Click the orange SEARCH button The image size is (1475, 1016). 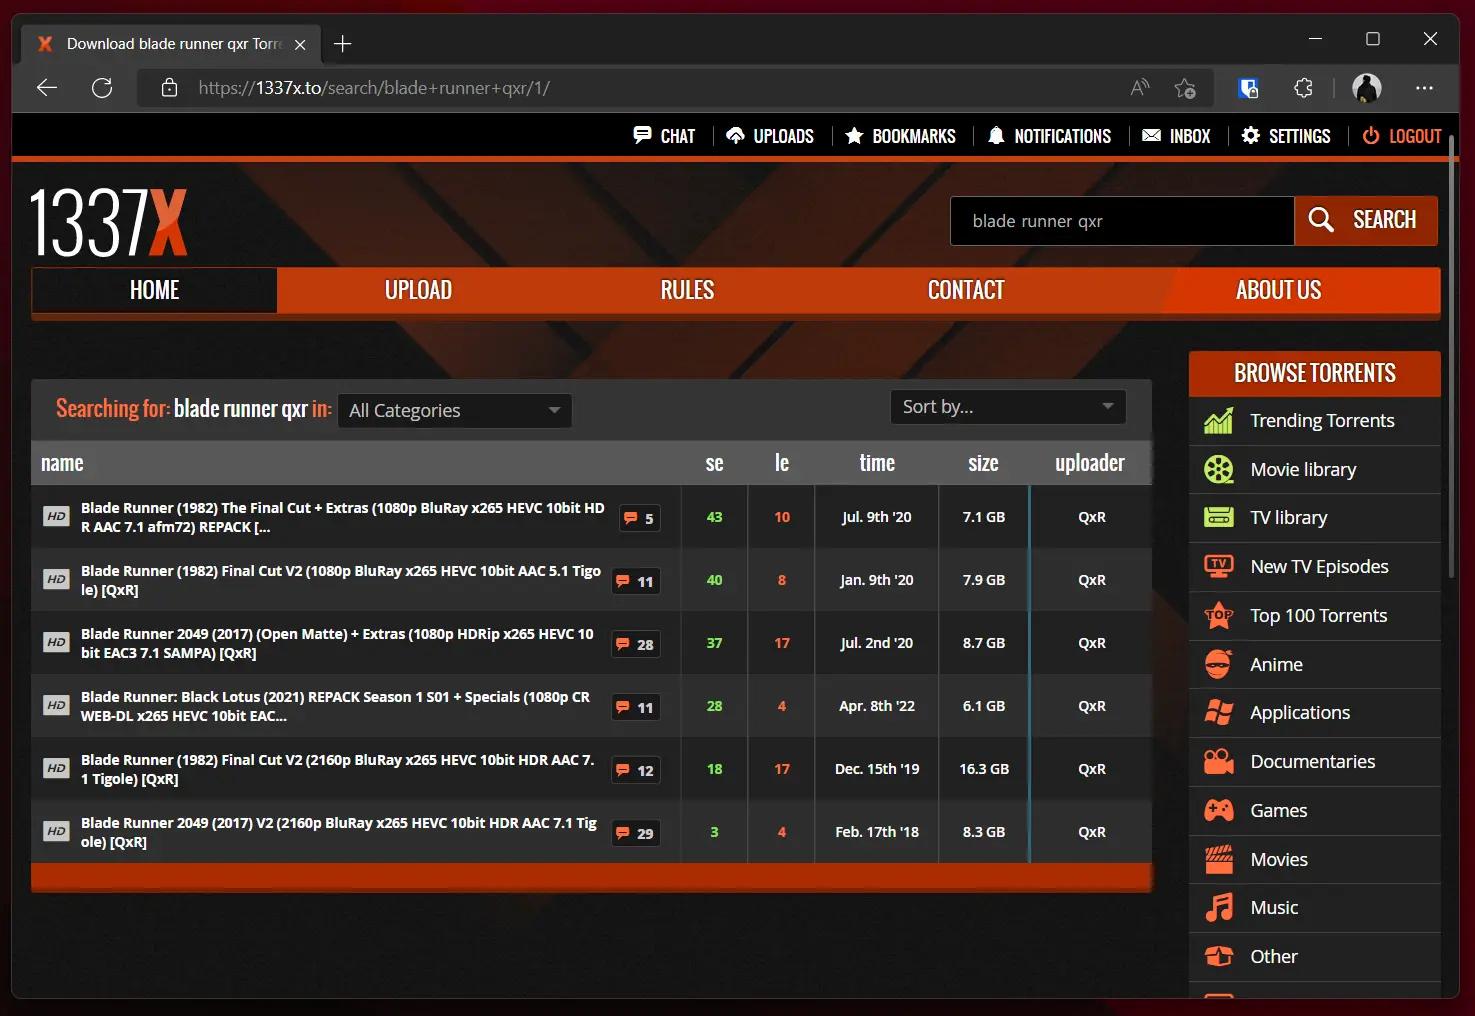(1366, 220)
